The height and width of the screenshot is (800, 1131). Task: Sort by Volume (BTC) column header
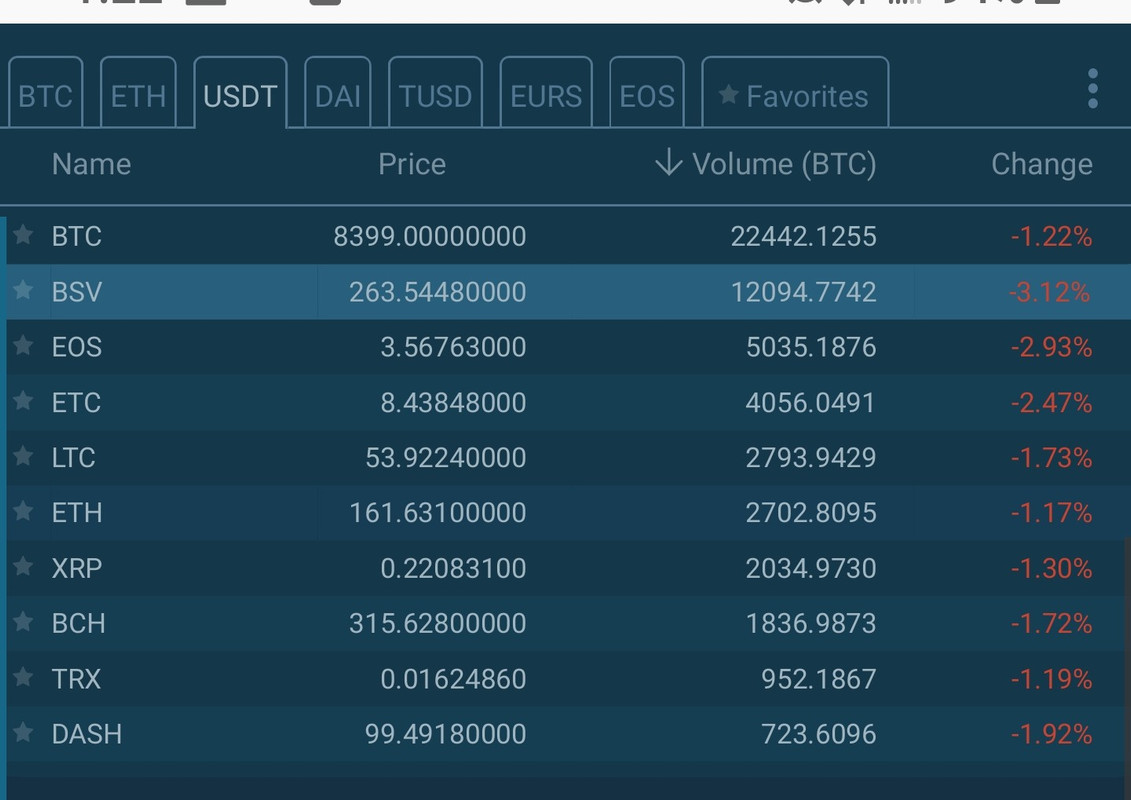click(x=784, y=164)
